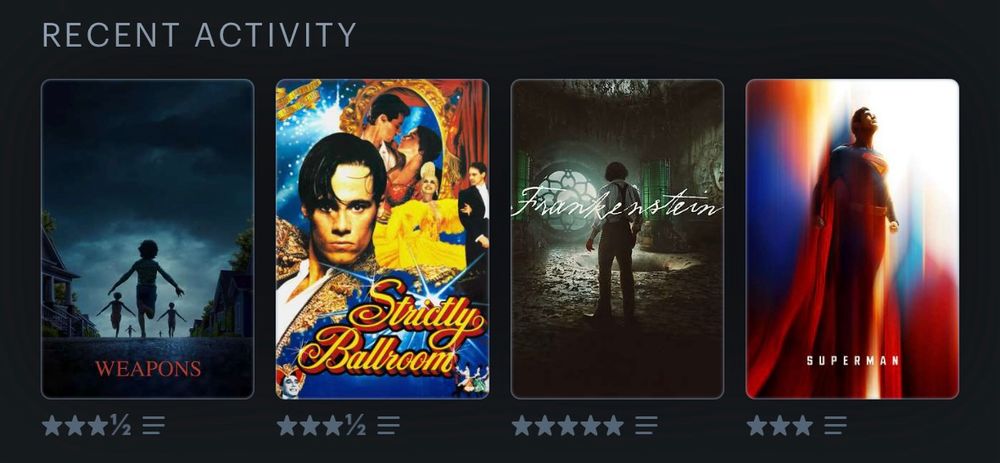
Task: Click the first star under Weapons
Action: [x=52, y=425]
